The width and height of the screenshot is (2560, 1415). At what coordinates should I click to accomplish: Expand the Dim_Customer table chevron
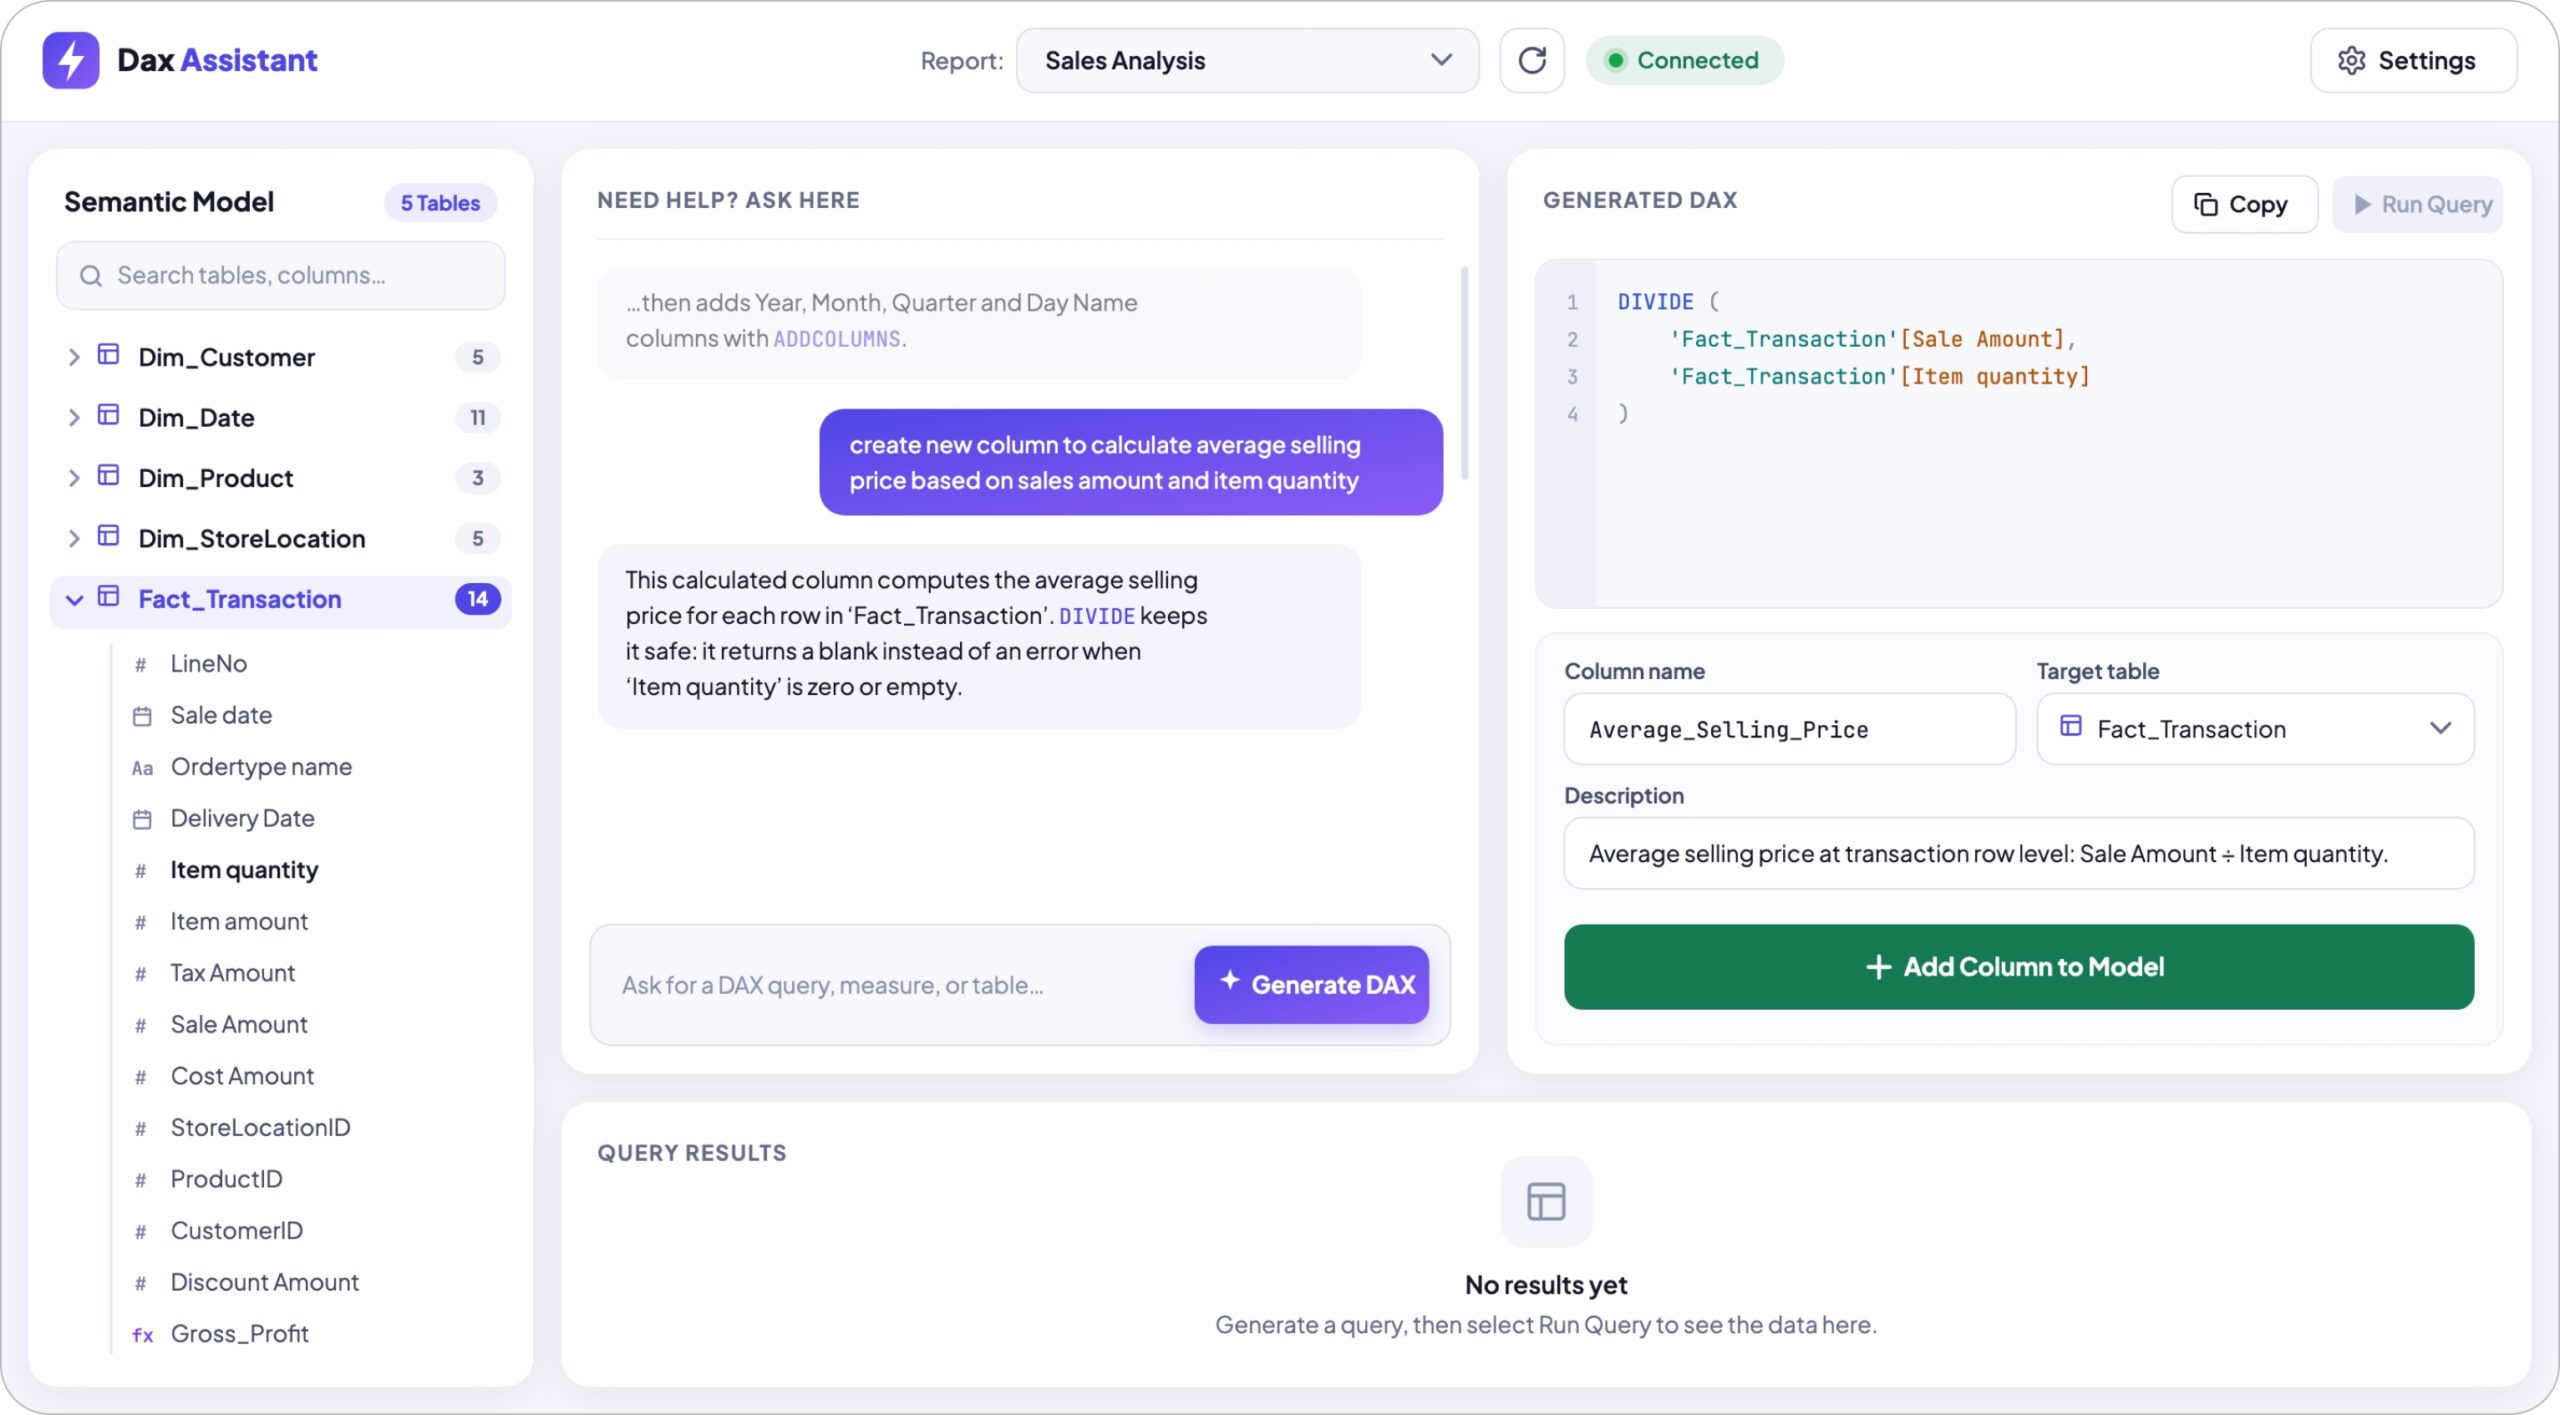(x=73, y=357)
